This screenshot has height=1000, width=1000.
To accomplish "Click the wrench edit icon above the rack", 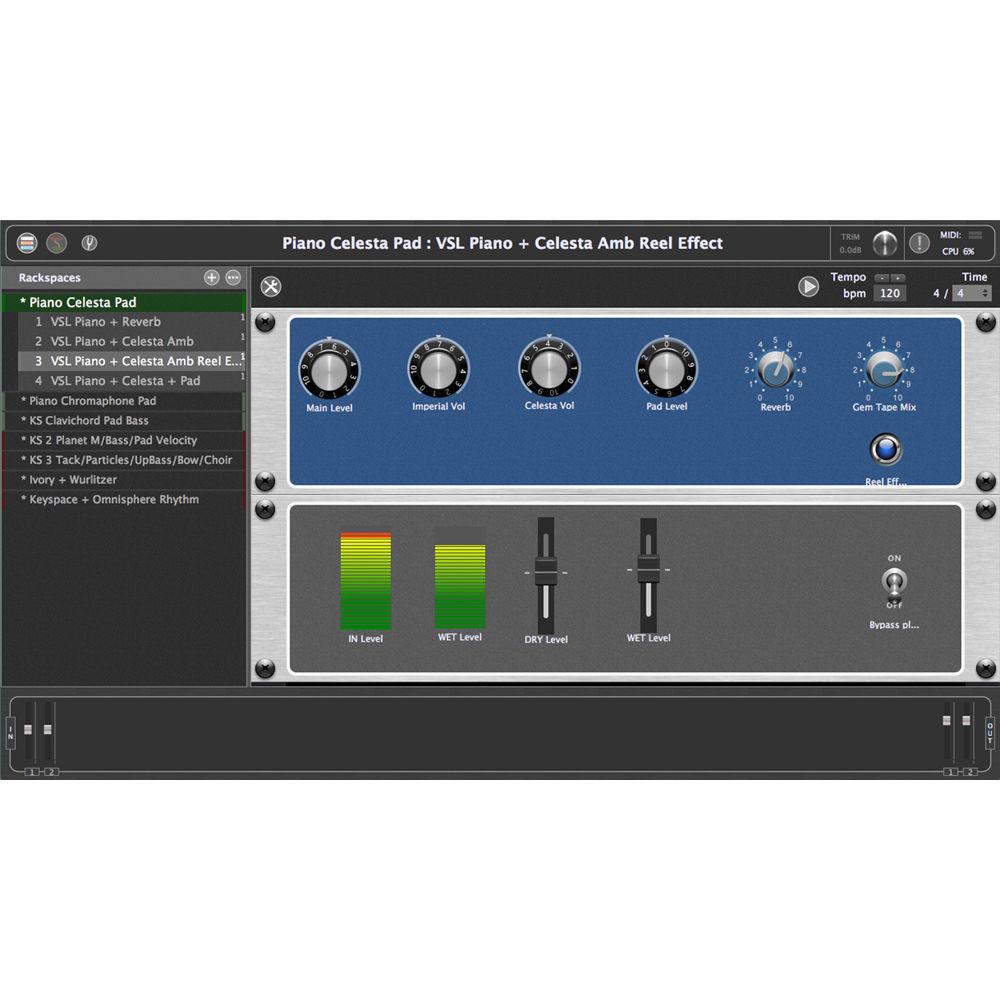I will [270, 286].
